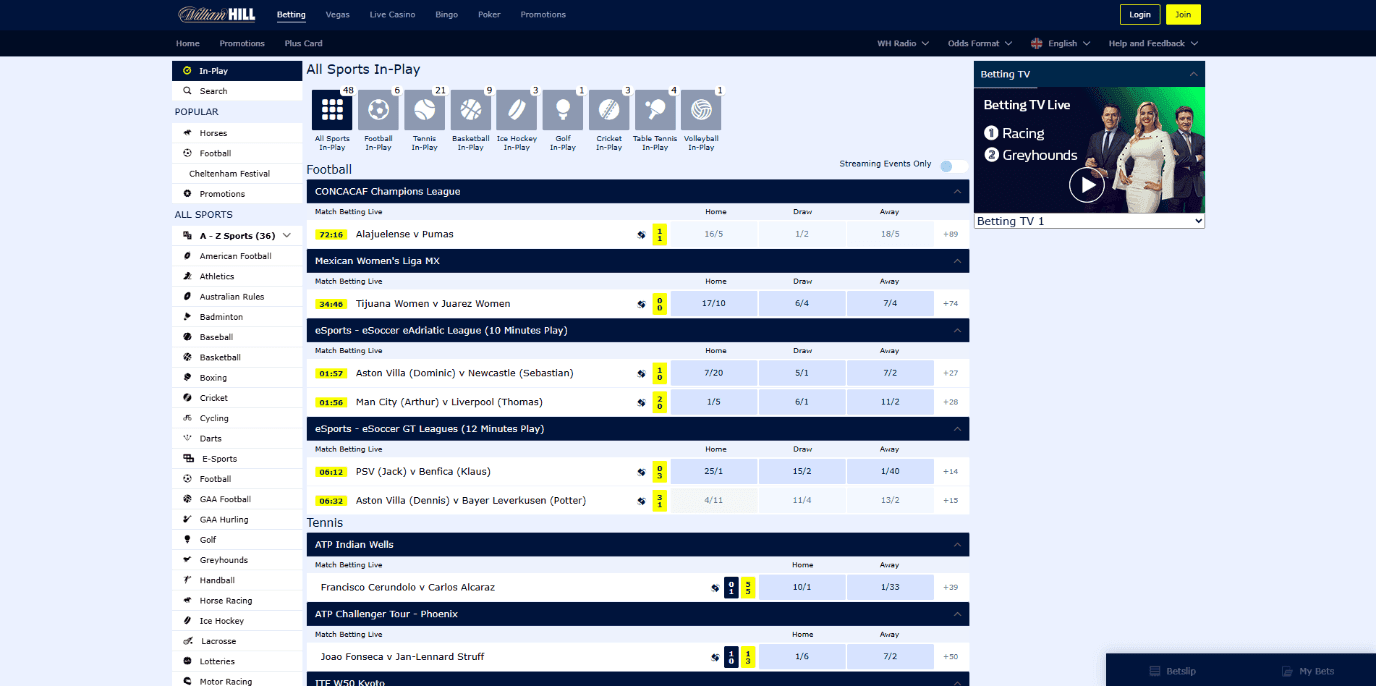
Task: Open the Betting TV 1 channel selector
Action: tap(1088, 221)
